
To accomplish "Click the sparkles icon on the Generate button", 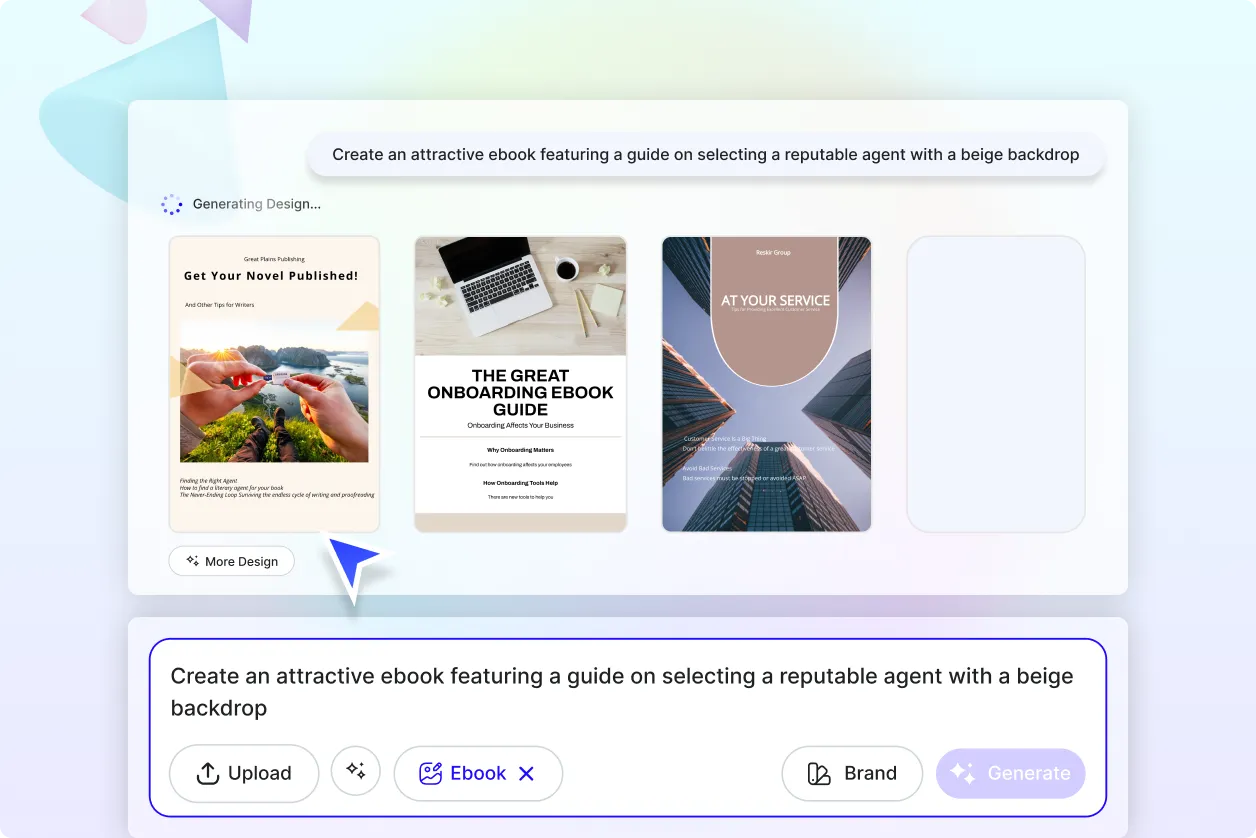I will click(962, 773).
